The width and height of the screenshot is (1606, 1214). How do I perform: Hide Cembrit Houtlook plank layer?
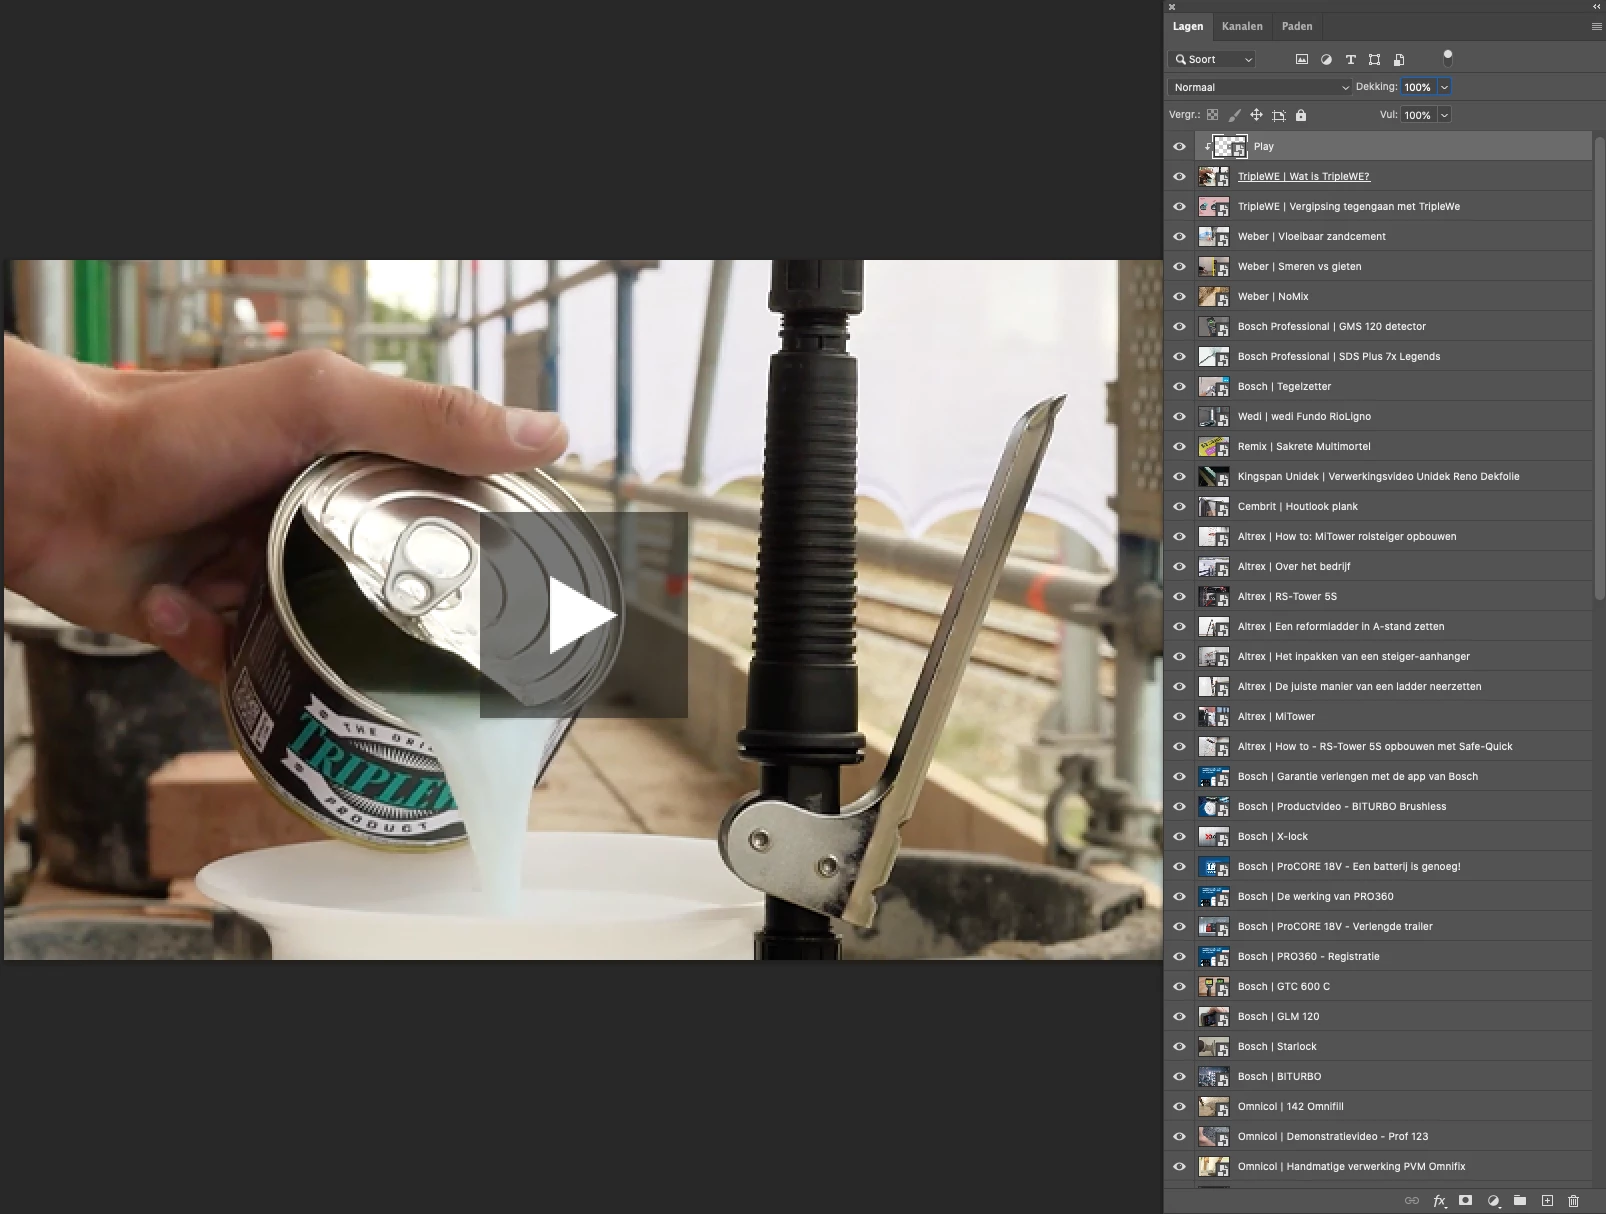1179,506
